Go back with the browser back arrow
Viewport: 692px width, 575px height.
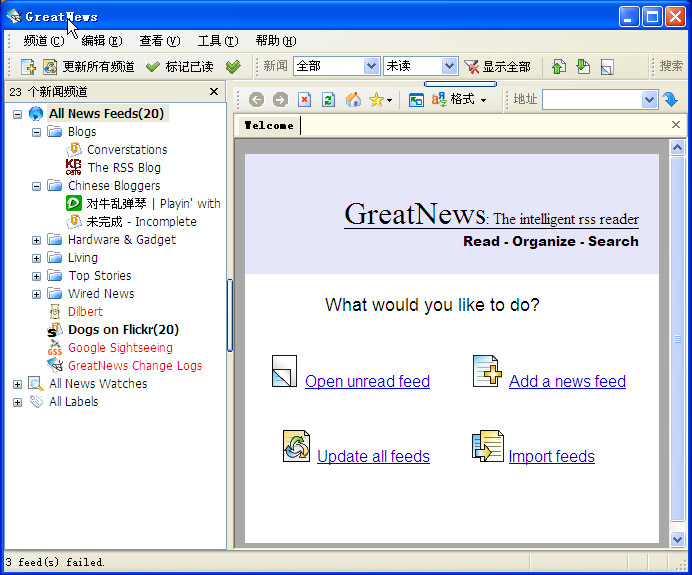256,100
